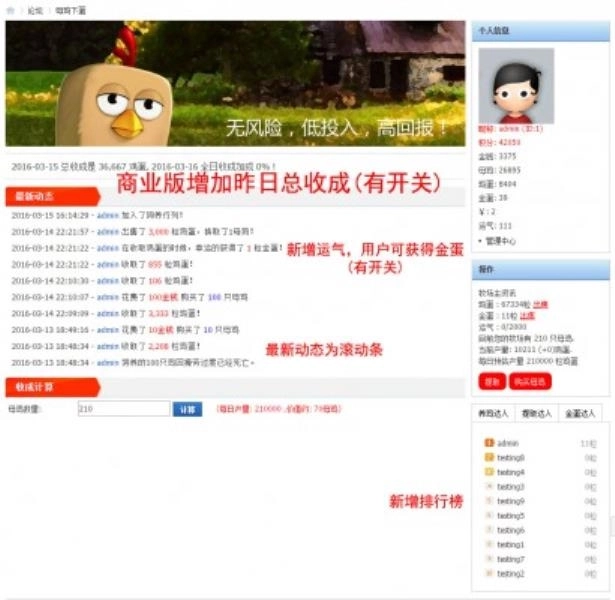
Task: Click the 2016-03-15 total harvest 36,667 notice
Action: point(143,167)
